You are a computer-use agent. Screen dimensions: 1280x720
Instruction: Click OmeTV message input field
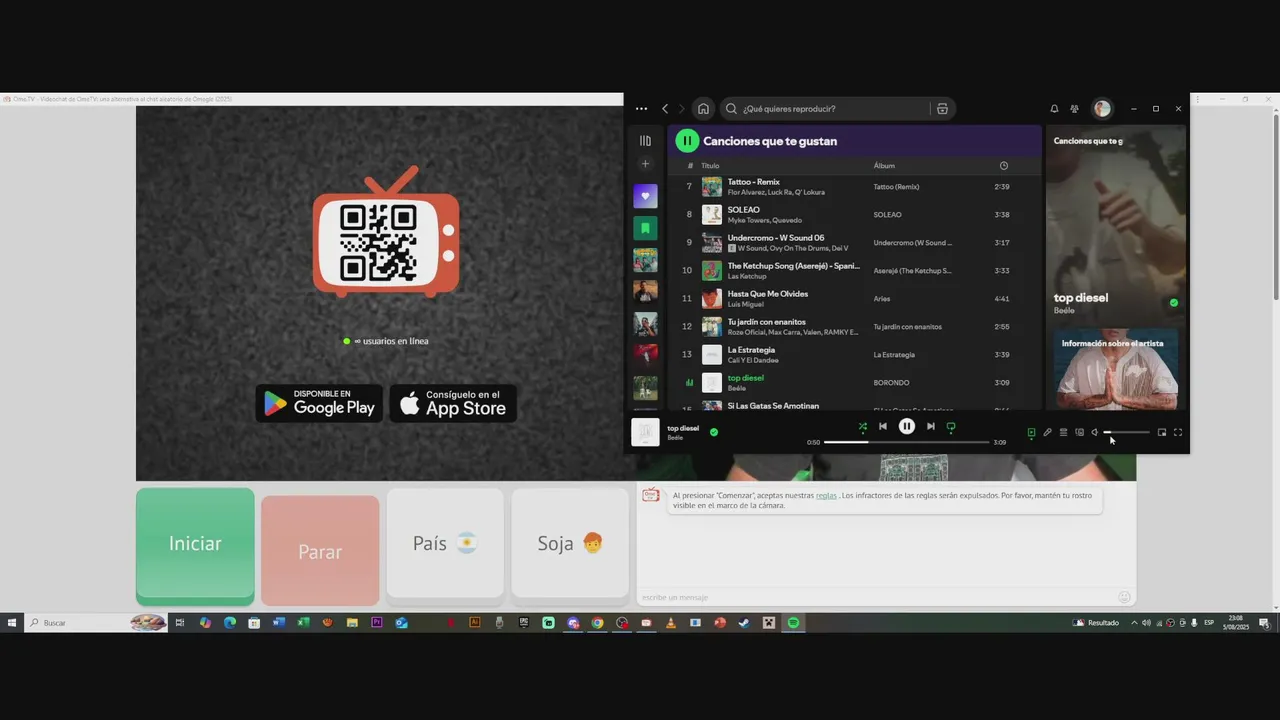[x=877, y=597]
